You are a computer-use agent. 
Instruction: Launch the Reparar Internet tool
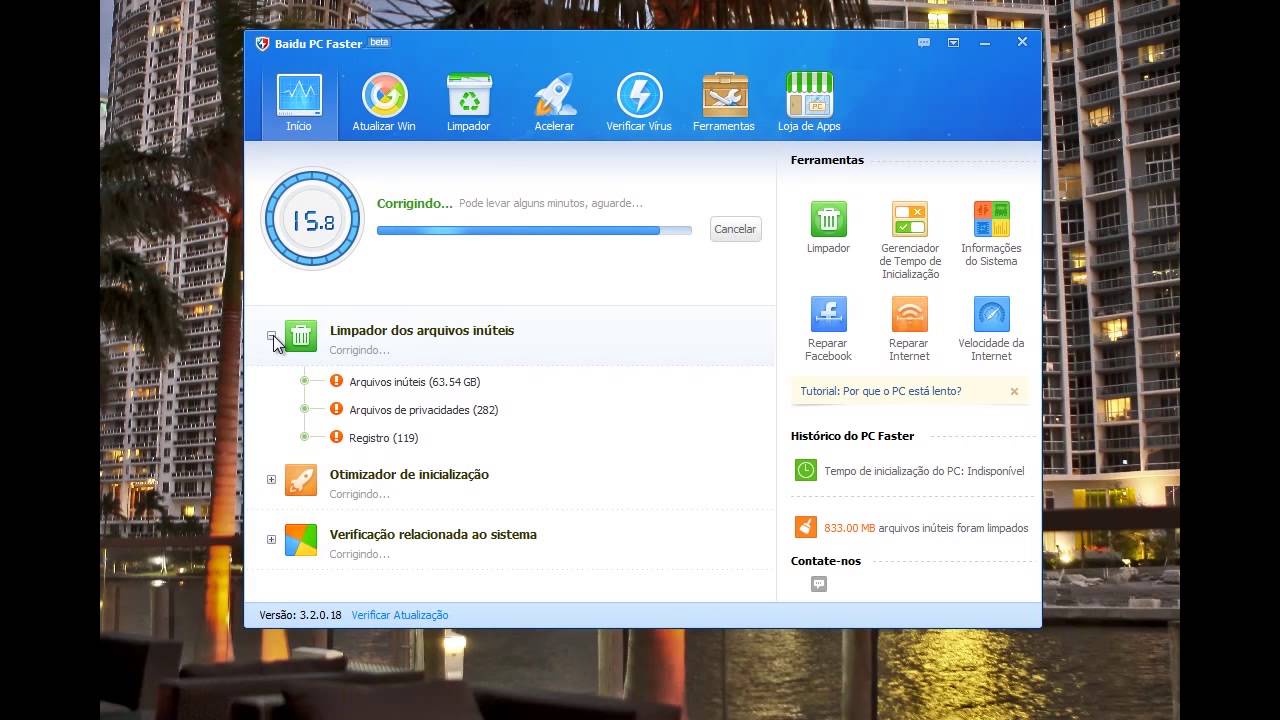point(910,329)
